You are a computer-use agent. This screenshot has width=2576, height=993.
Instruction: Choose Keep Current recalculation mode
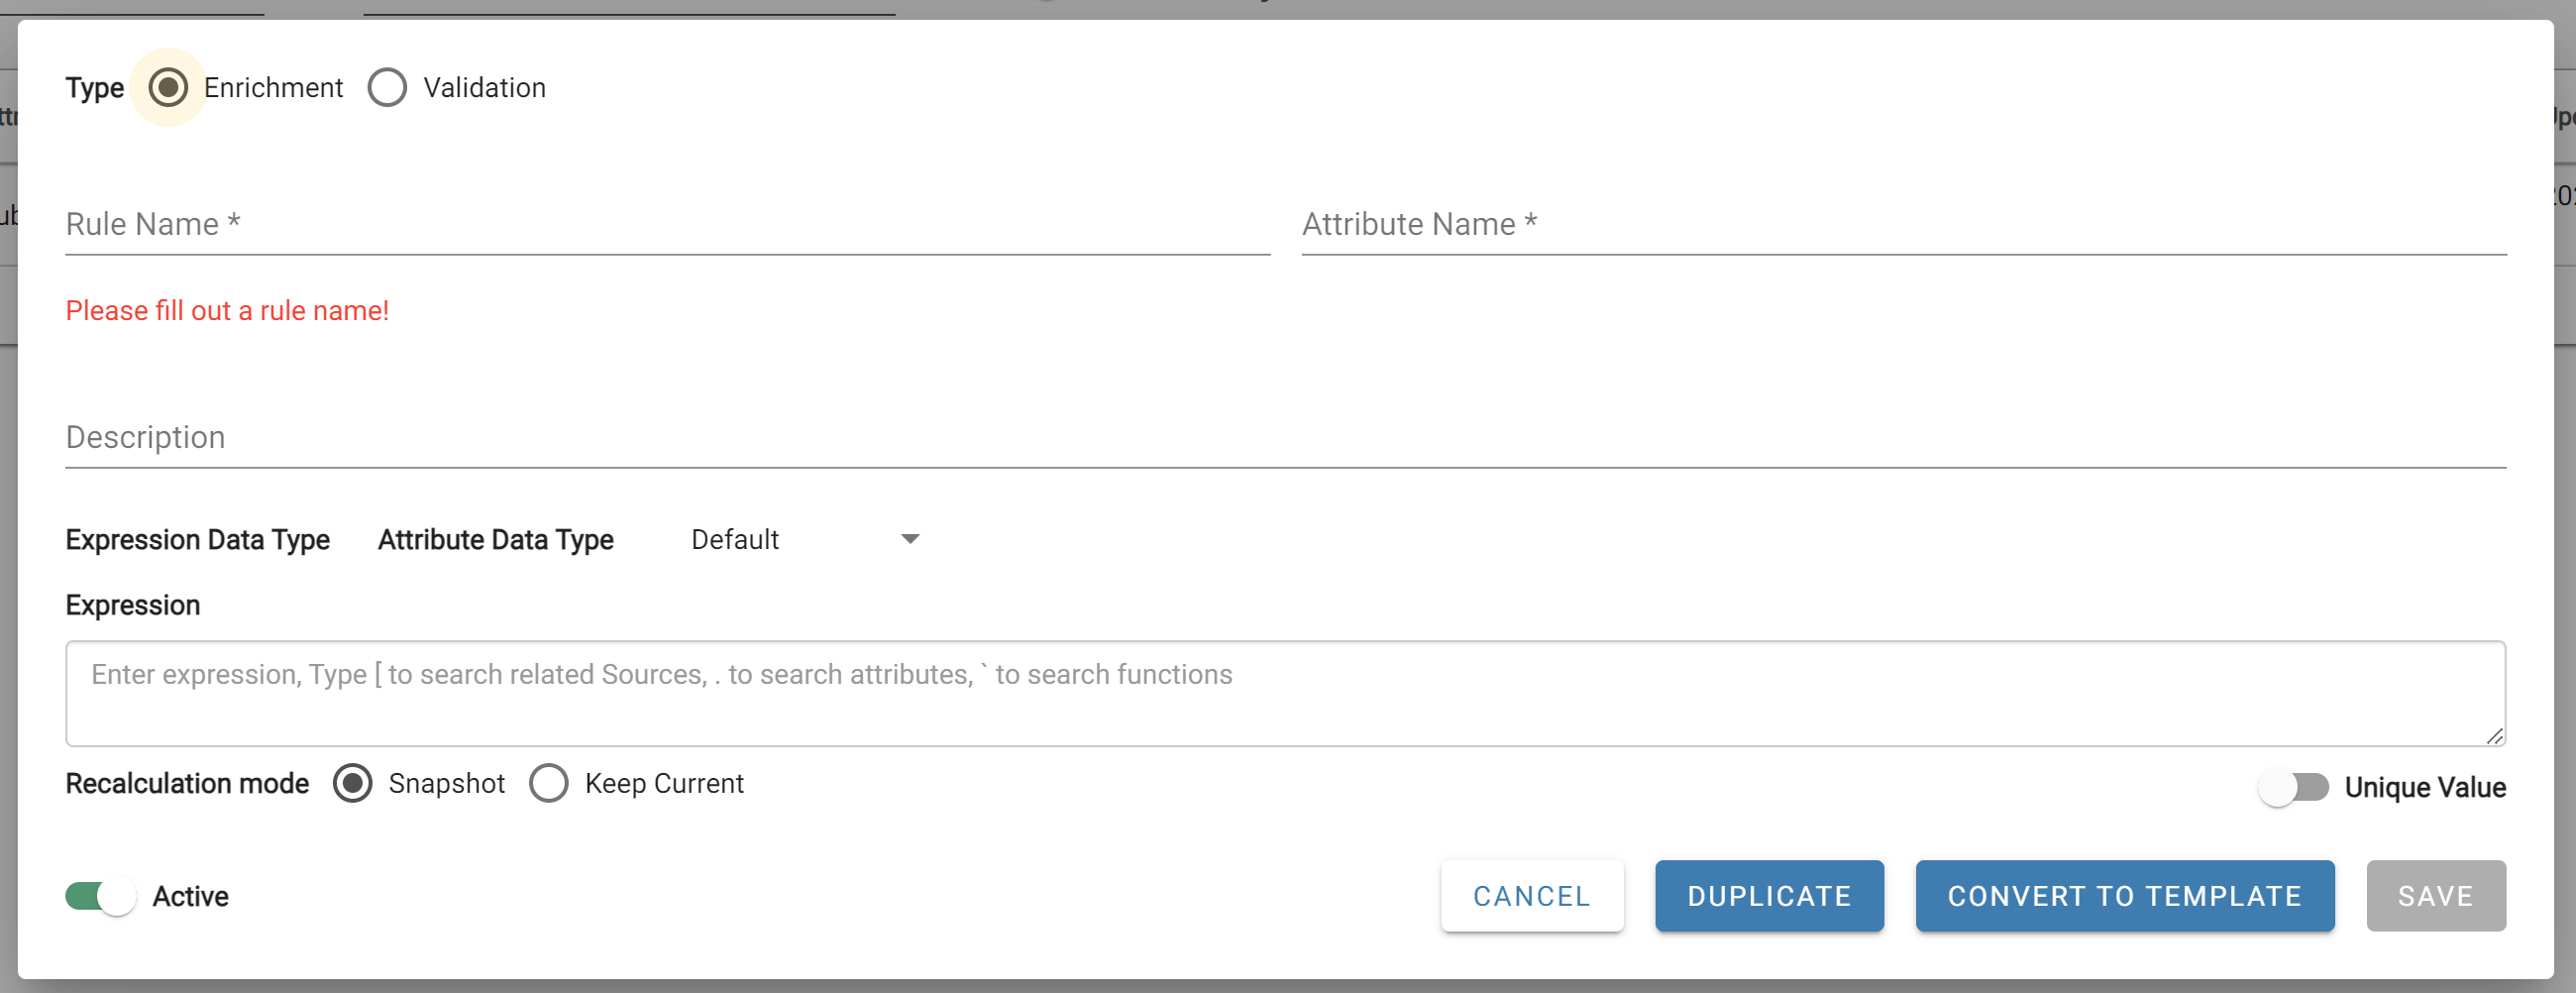click(549, 783)
